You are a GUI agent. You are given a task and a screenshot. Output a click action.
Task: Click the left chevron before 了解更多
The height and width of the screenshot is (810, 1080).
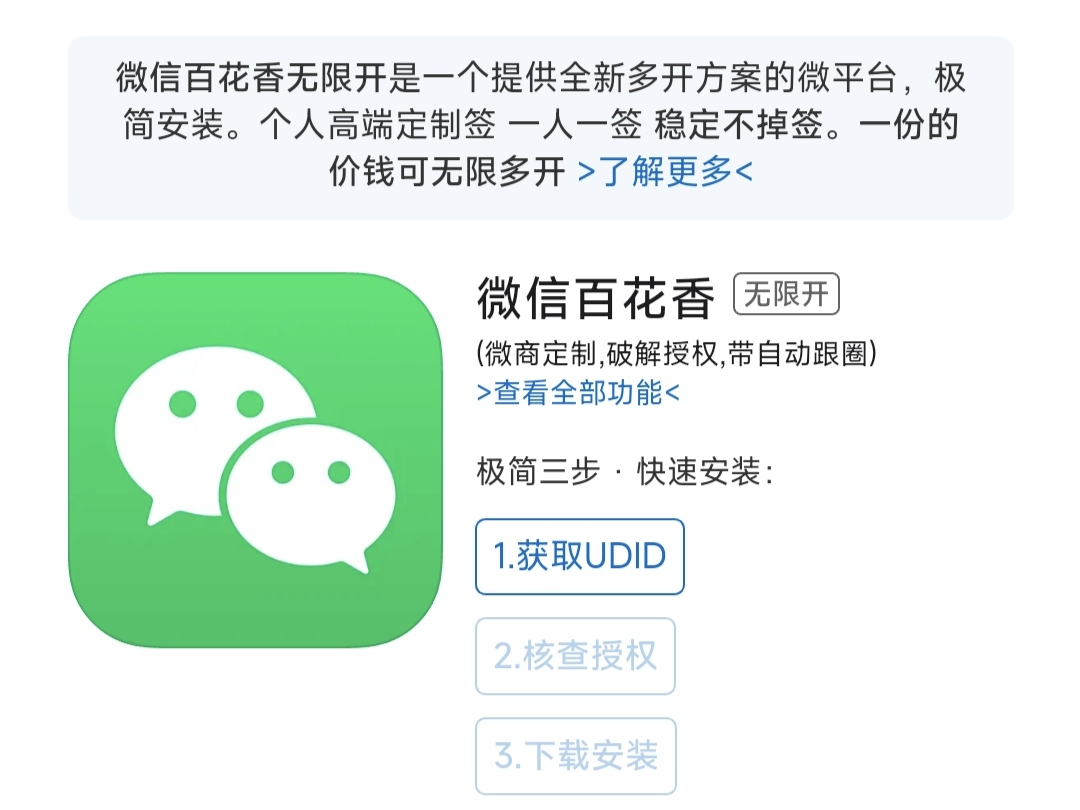tap(586, 172)
